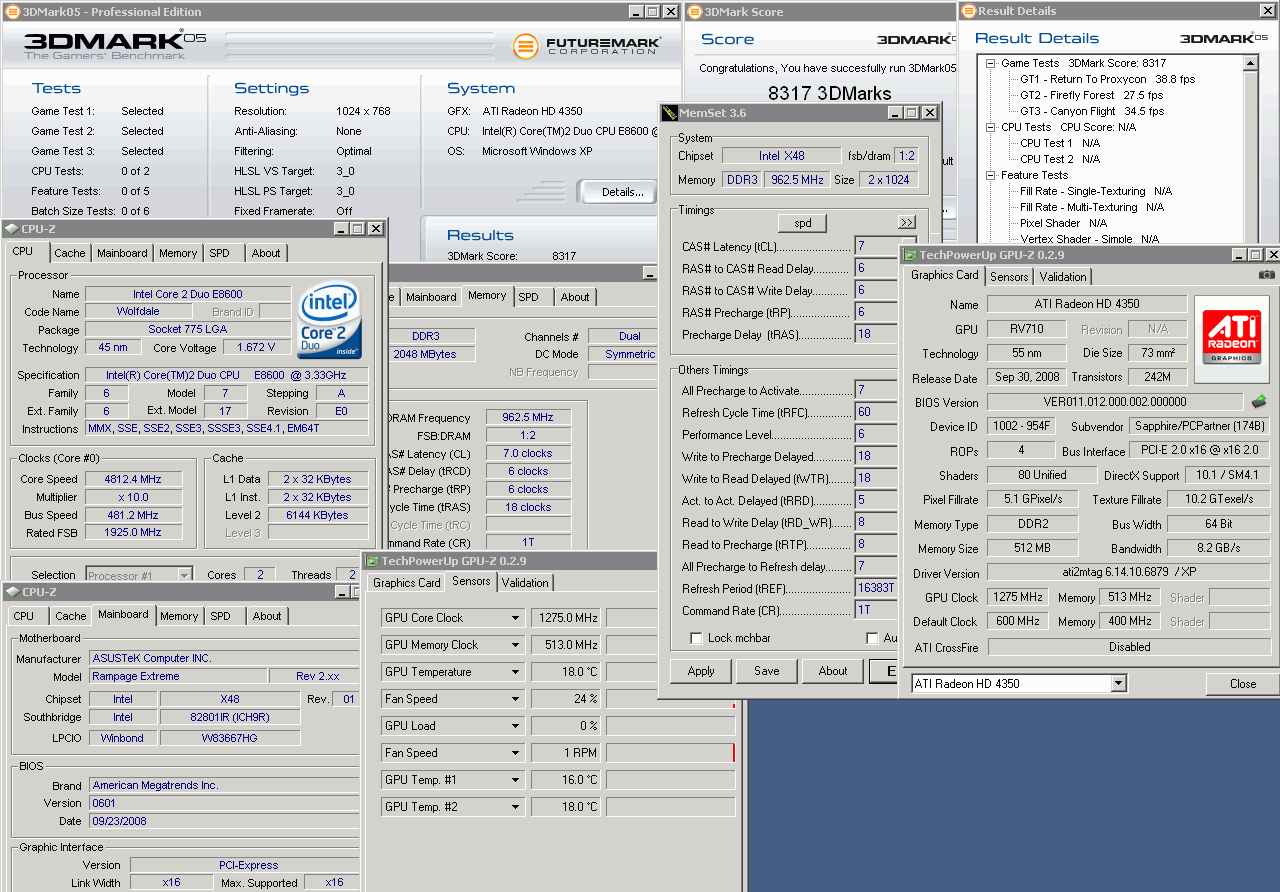Select 'CPU Test 1' result row
1280x892 pixels.
[x=1060, y=143]
